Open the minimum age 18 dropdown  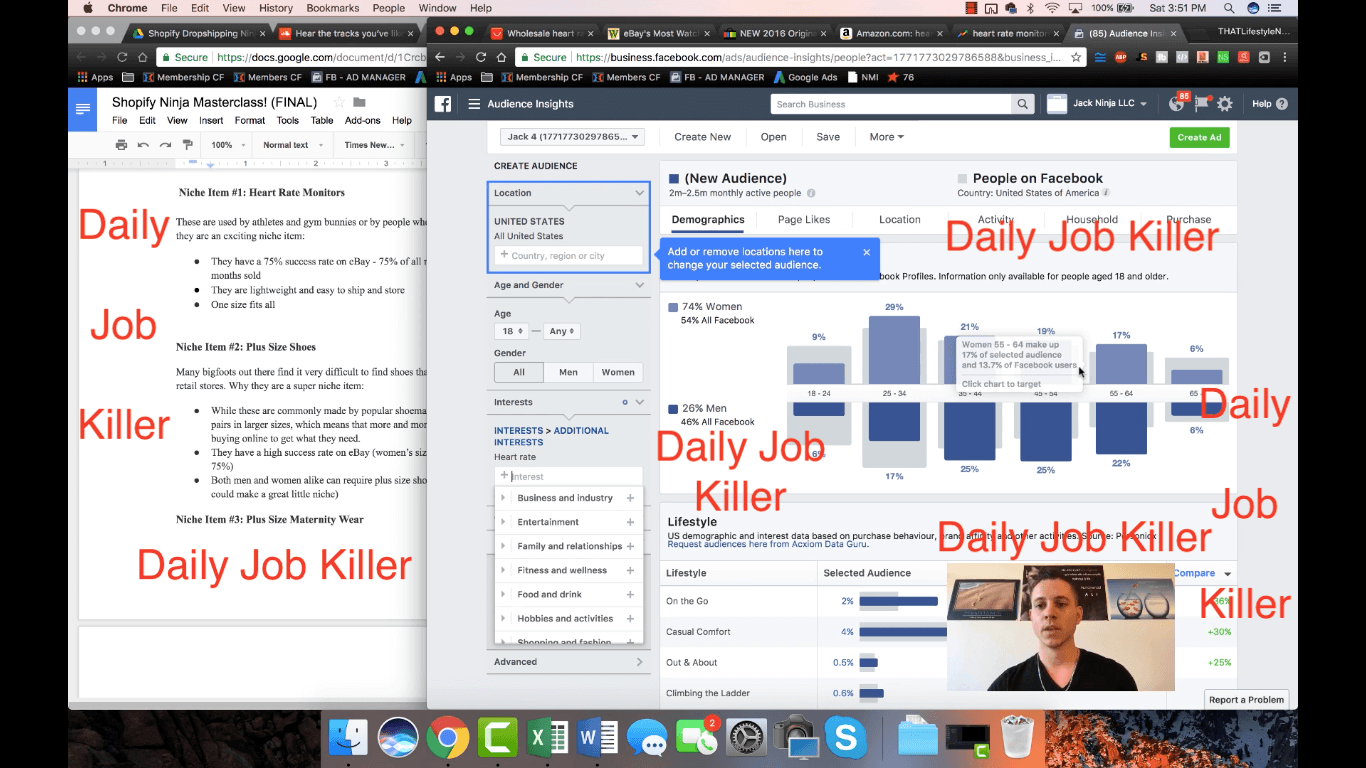[x=511, y=331]
